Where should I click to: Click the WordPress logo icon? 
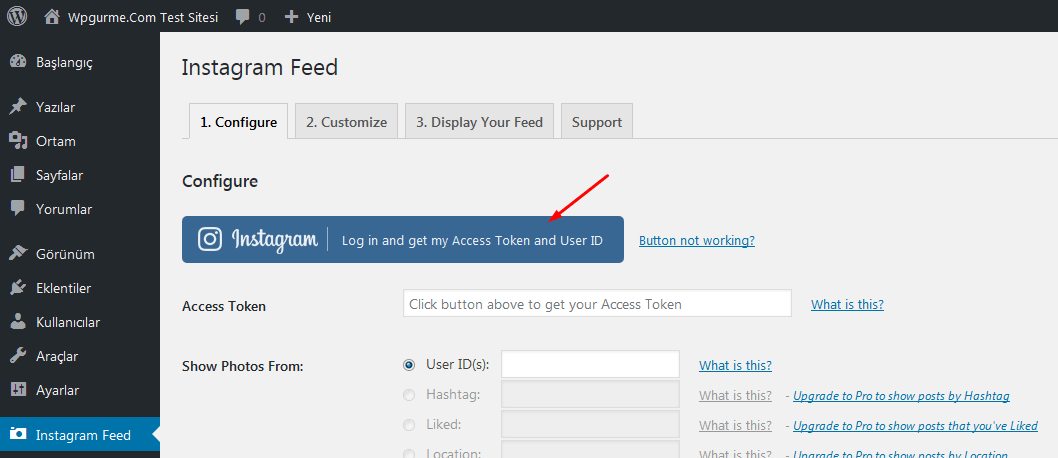(17, 16)
